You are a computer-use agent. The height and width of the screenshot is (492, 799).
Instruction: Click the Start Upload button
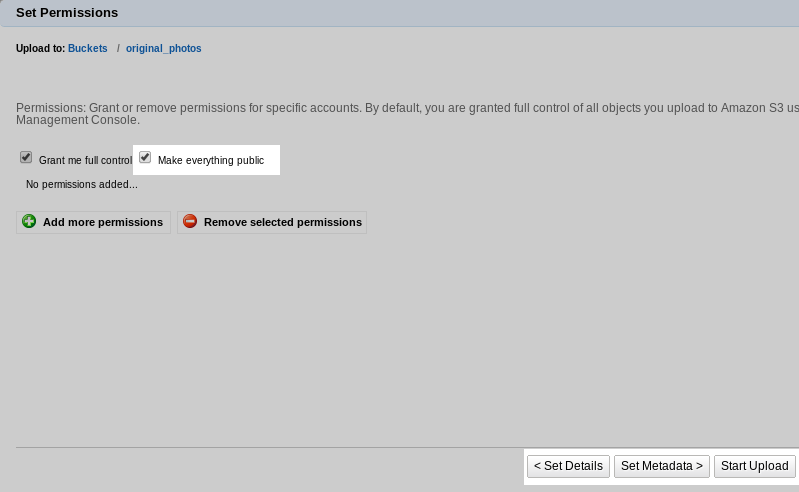(755, 466)
